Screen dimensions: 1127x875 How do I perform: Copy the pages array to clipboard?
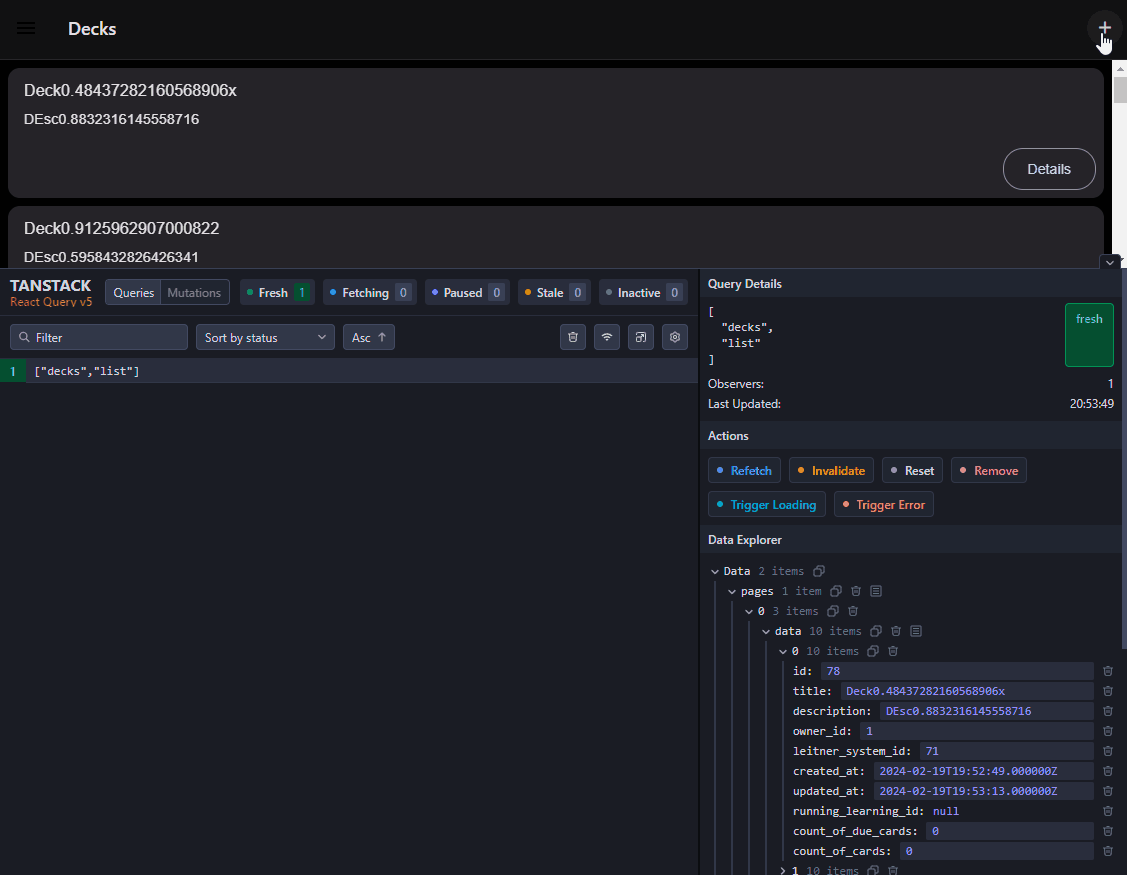[x=836, y=591]
